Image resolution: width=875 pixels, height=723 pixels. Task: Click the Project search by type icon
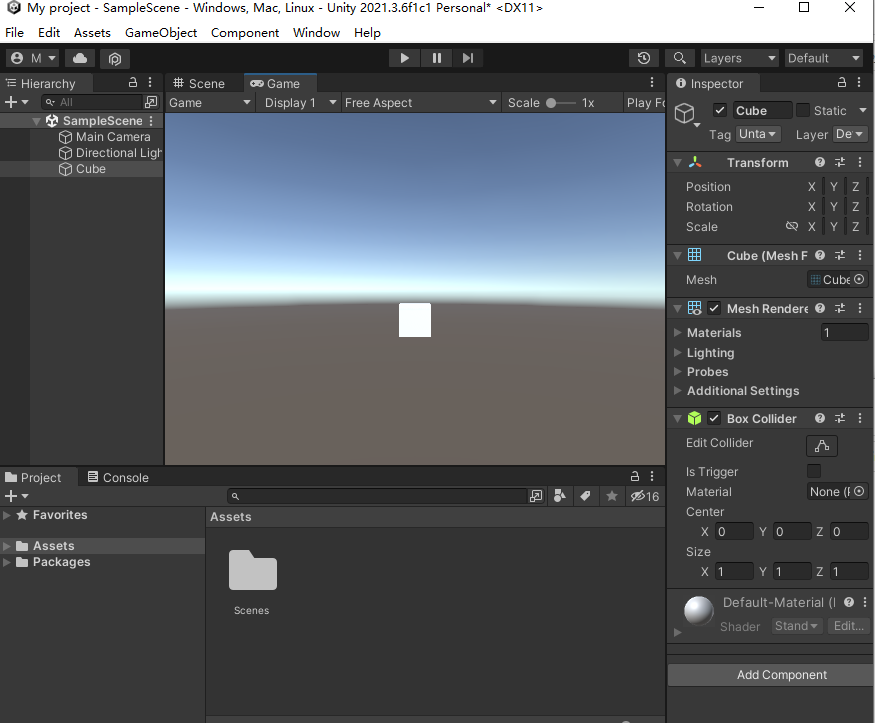[x=560, y=496]
